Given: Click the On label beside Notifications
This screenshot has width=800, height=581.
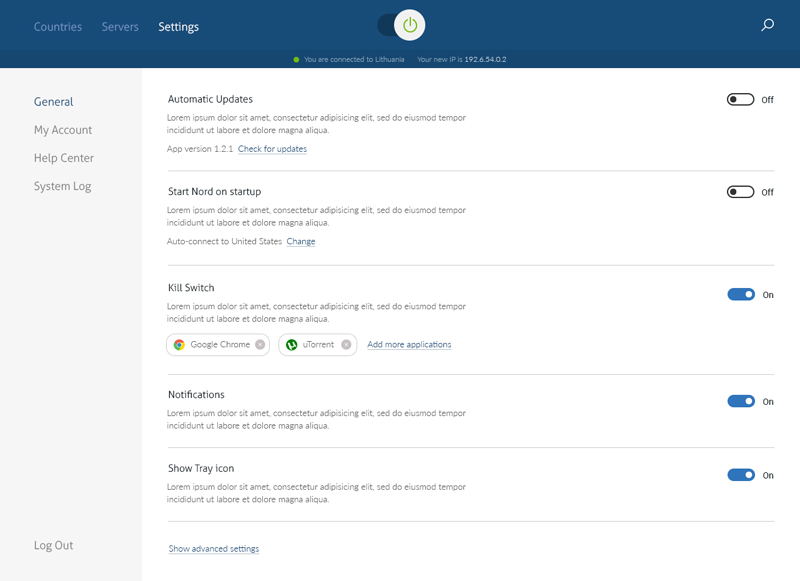Looking at the screenshot, I should pyautogui.click(x=768, y=402).
